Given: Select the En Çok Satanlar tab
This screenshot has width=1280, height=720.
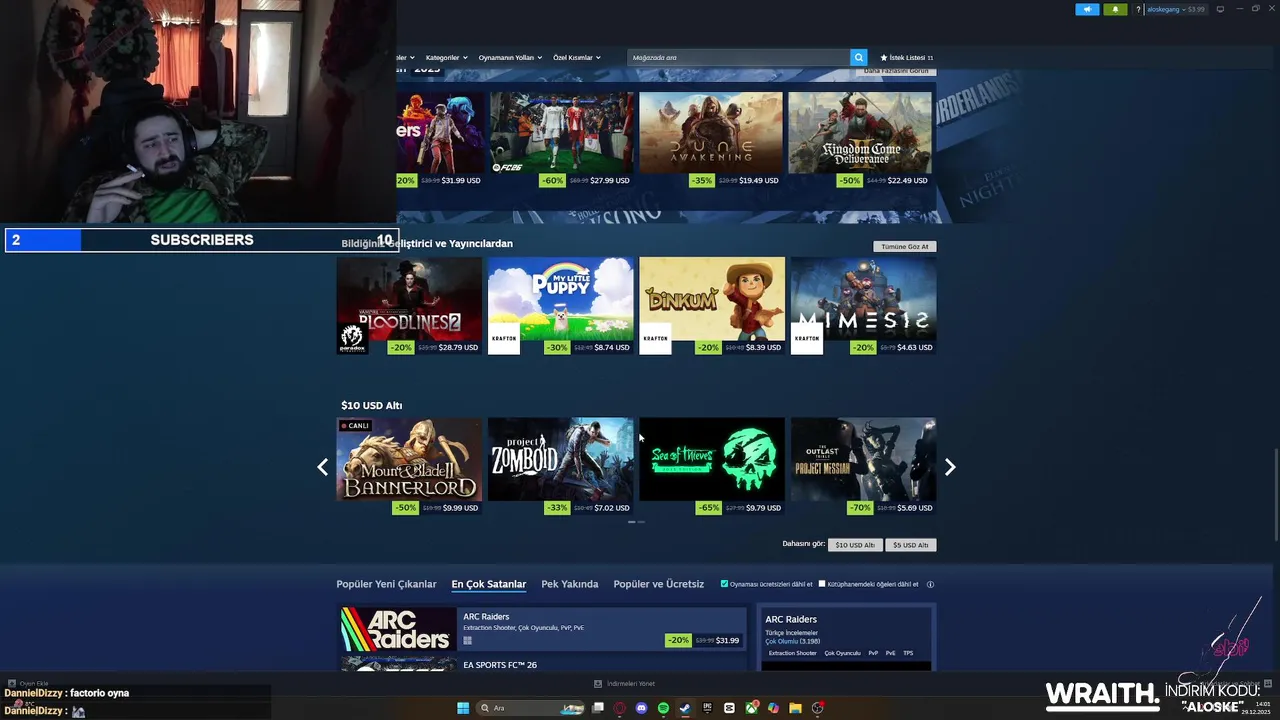Looking at the screenshot, I should 489,584.
